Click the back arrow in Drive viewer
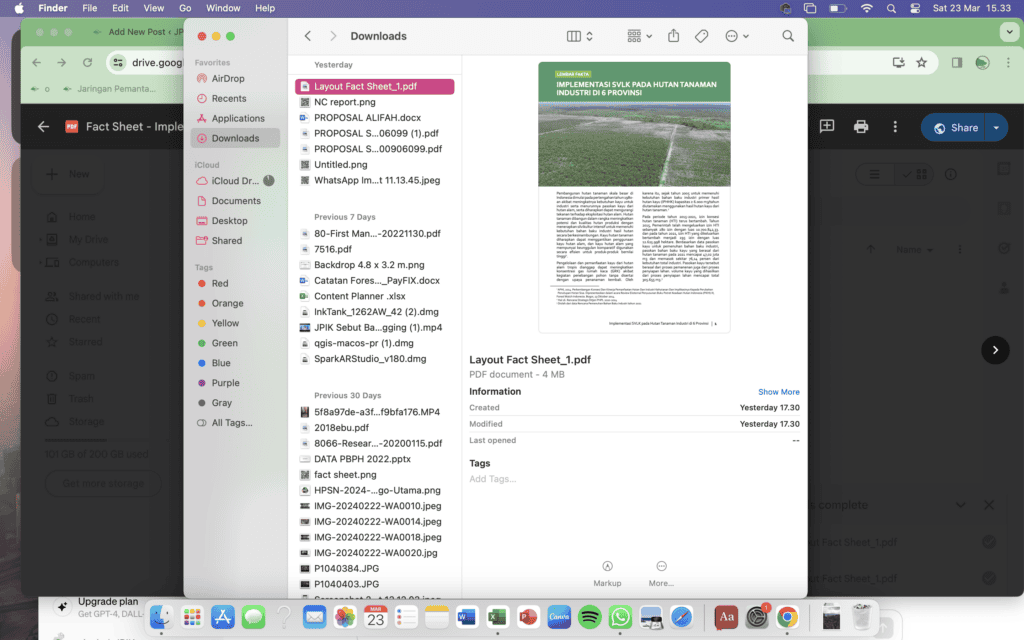Image resolution: width=1024 pixels, height=640 pixels. pyautogui.click(x=43, y=127)
